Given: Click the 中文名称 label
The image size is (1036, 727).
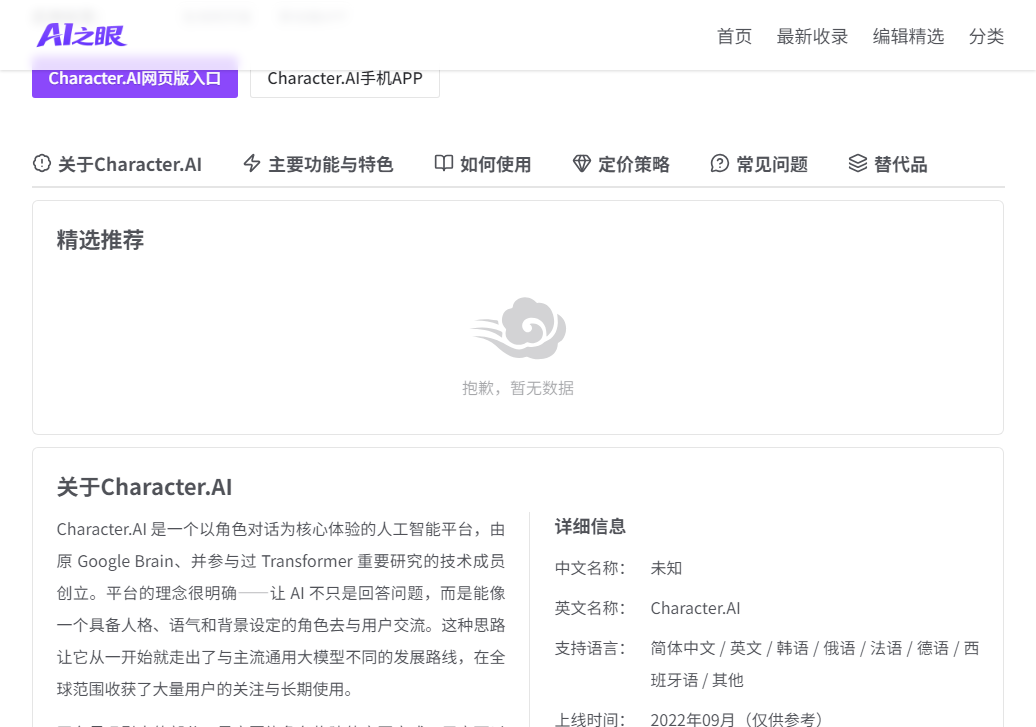Looking at the screenshot, I should (x=590, y=568).
